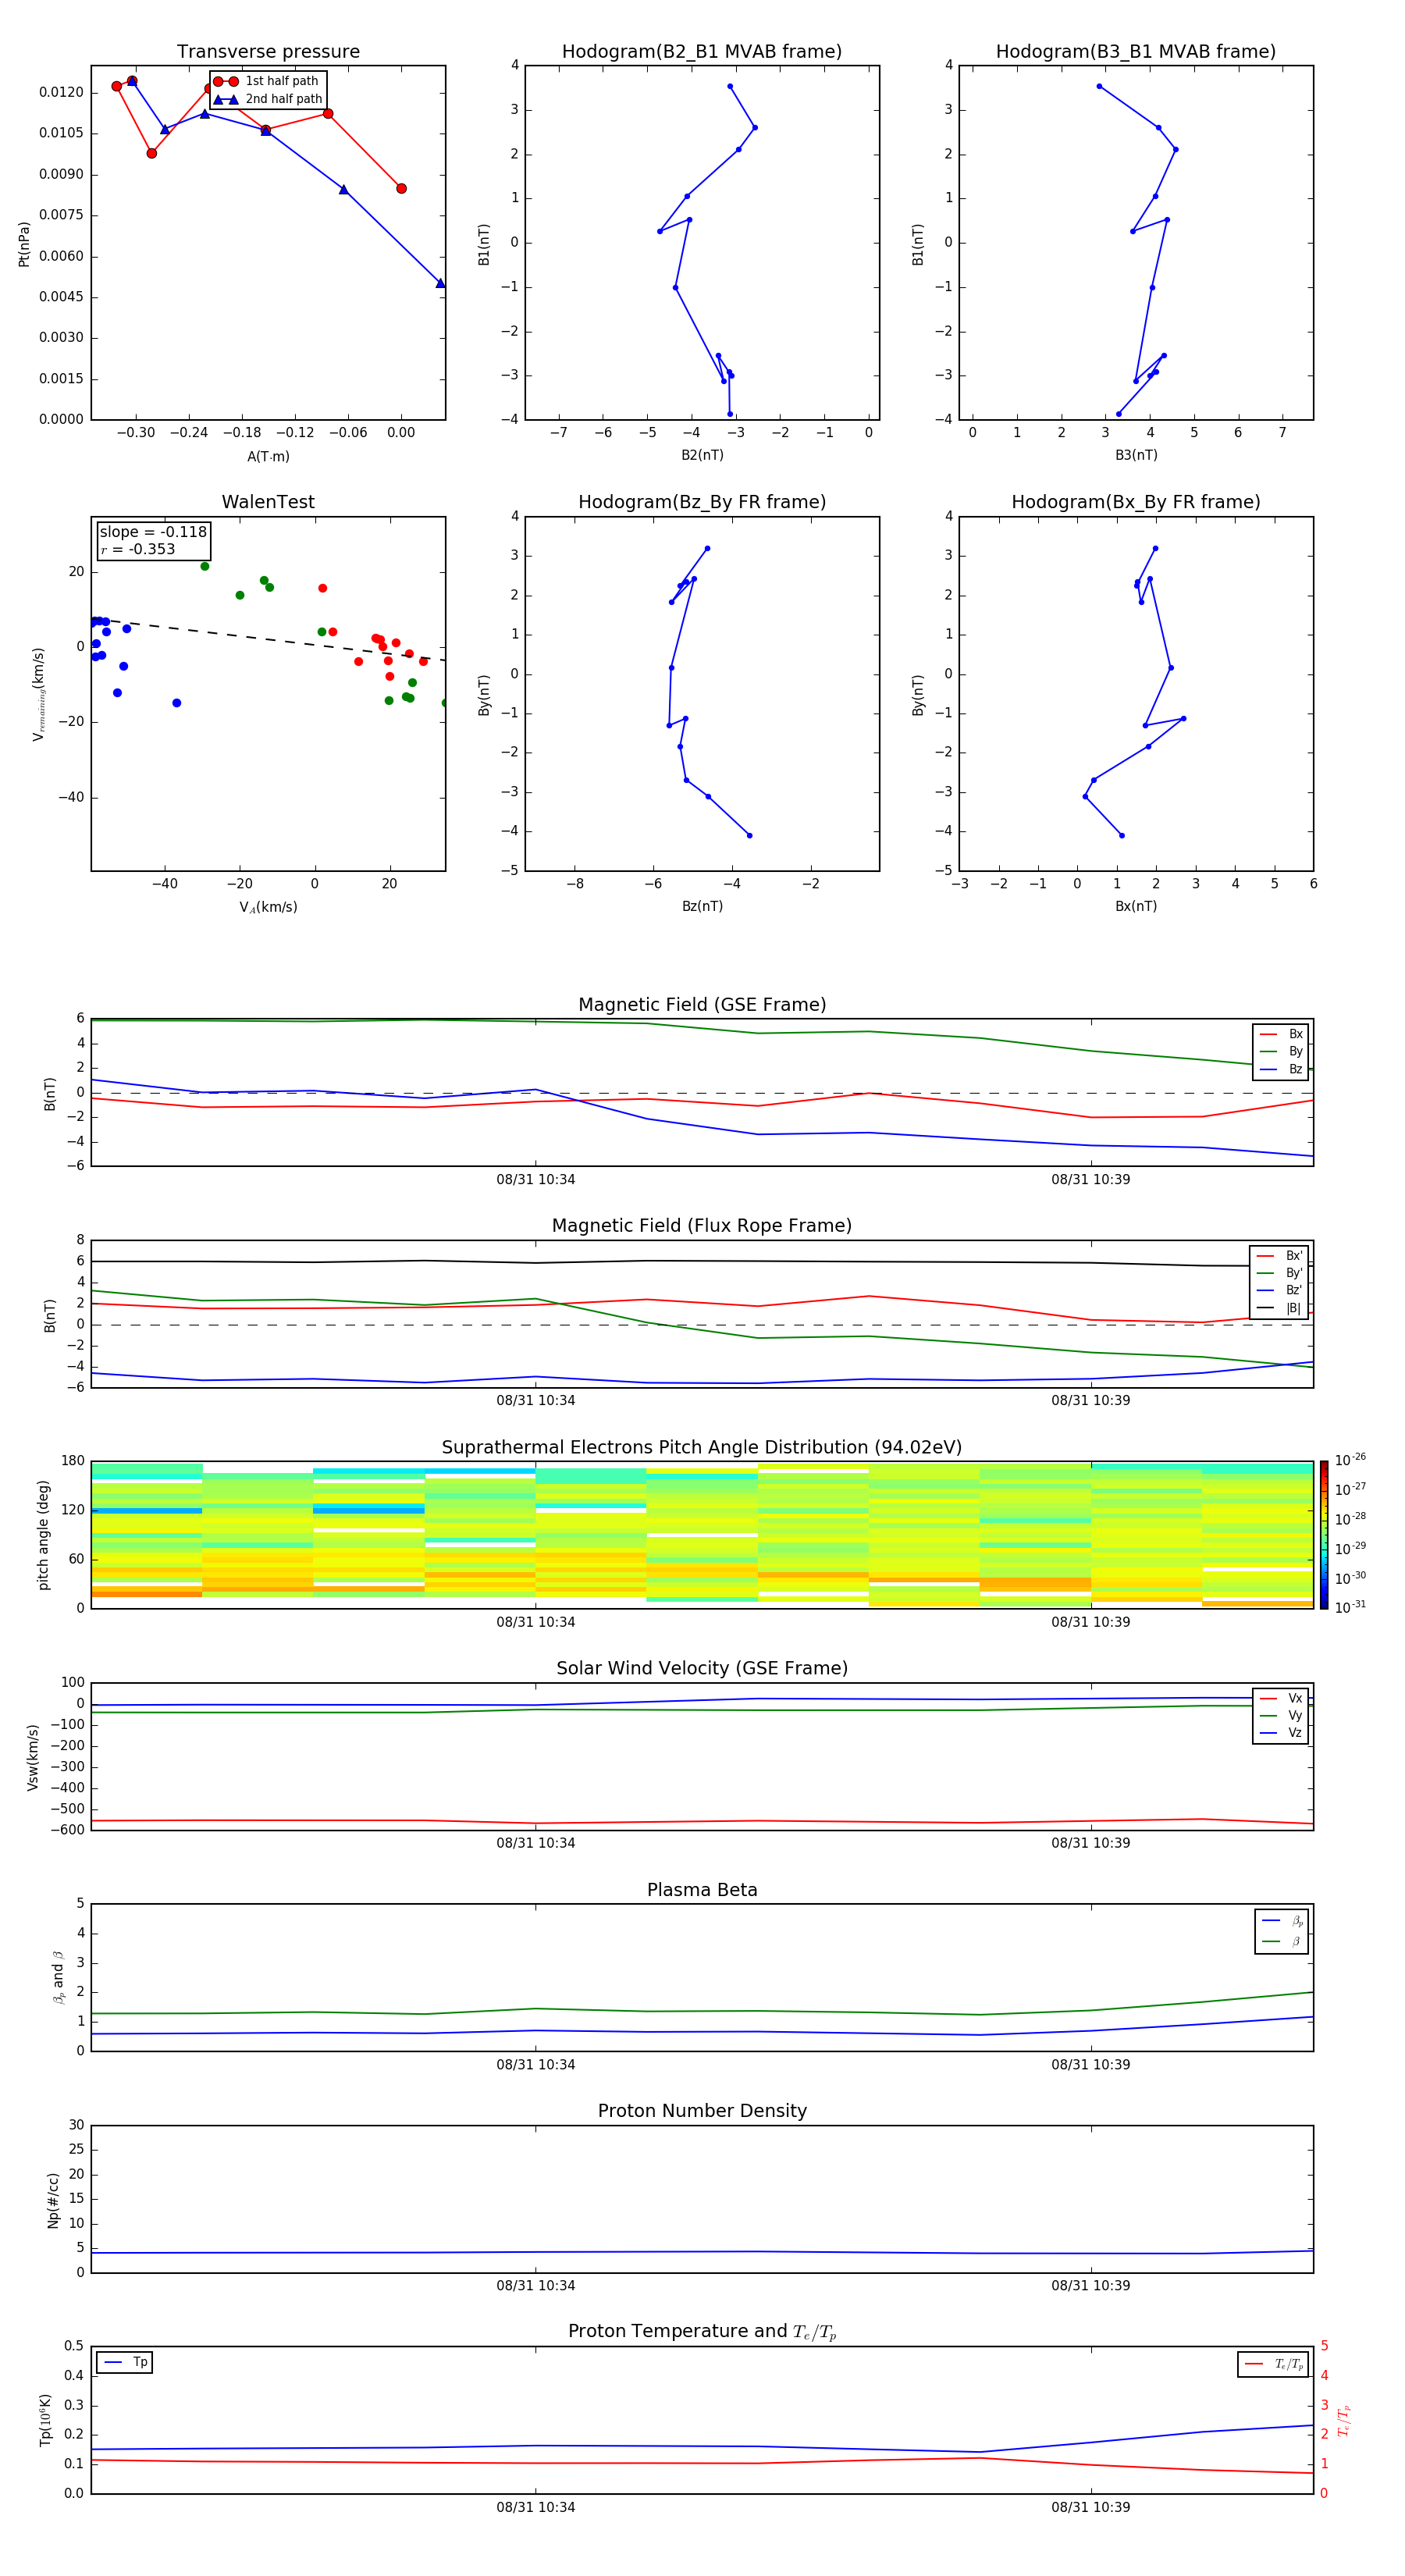Viewport: 1405px width, 2576px height.
Task: Click the 'WalenTest' plot title
Action: point(268,502)
